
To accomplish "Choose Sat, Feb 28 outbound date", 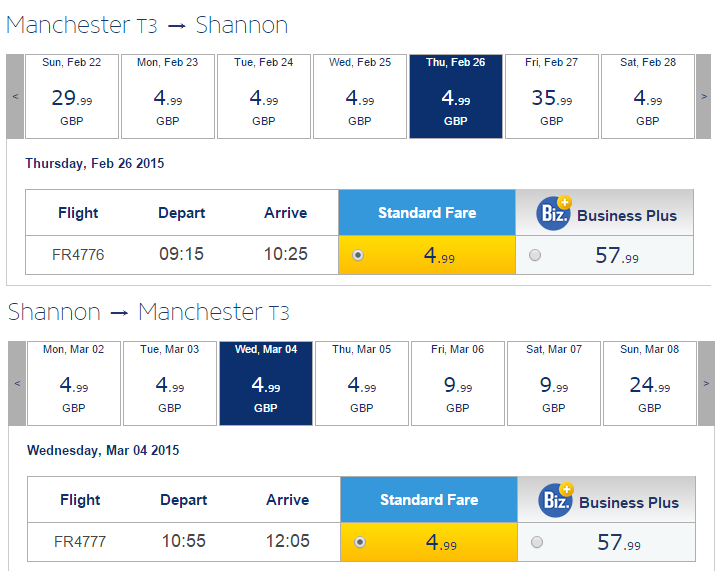I will pos(648,96).
